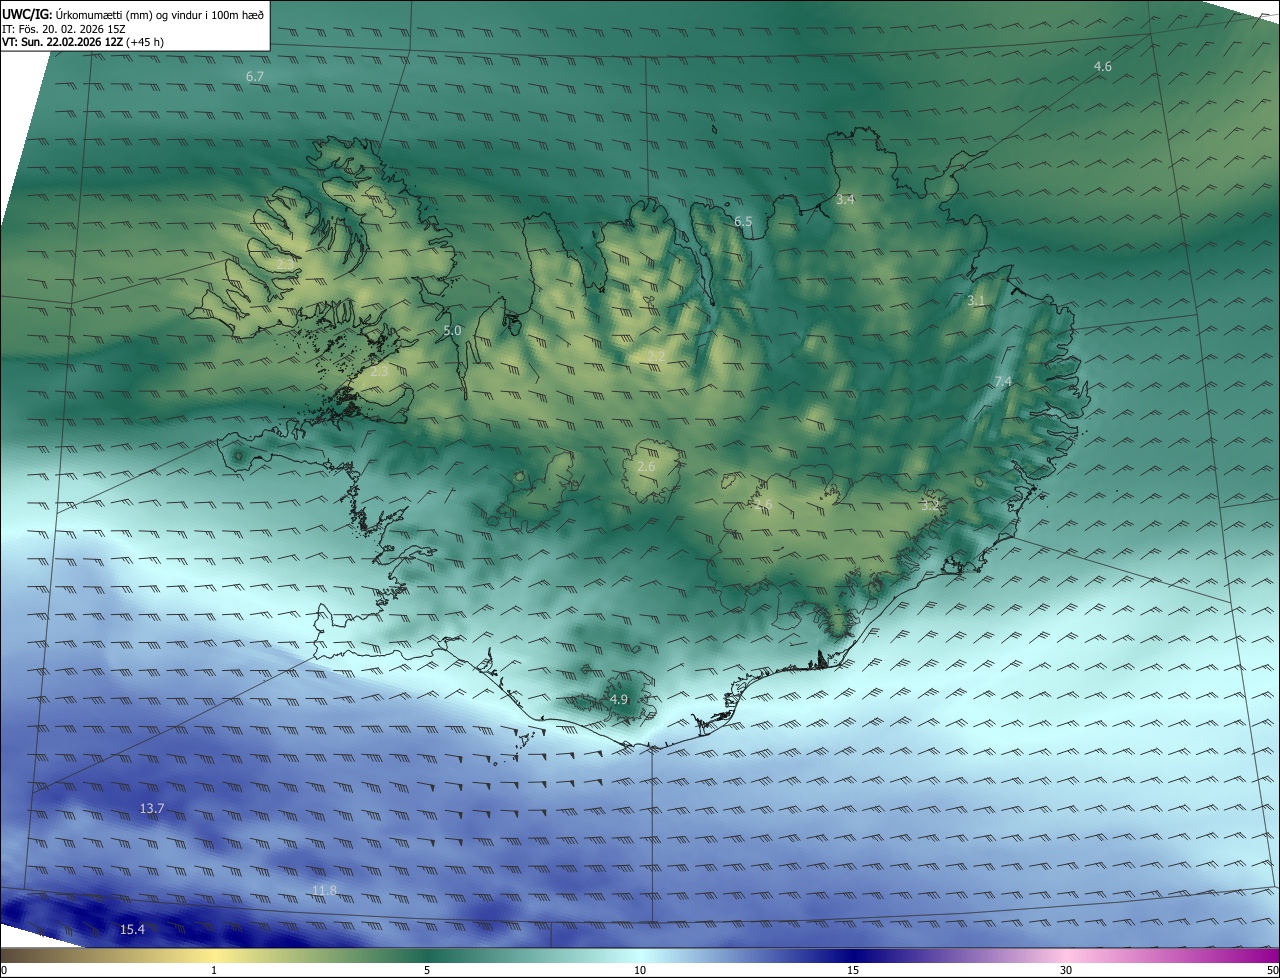This screenshot has width=1280, height=978.
Task: Select the 5.0 value label
Action: click(452, 331)
